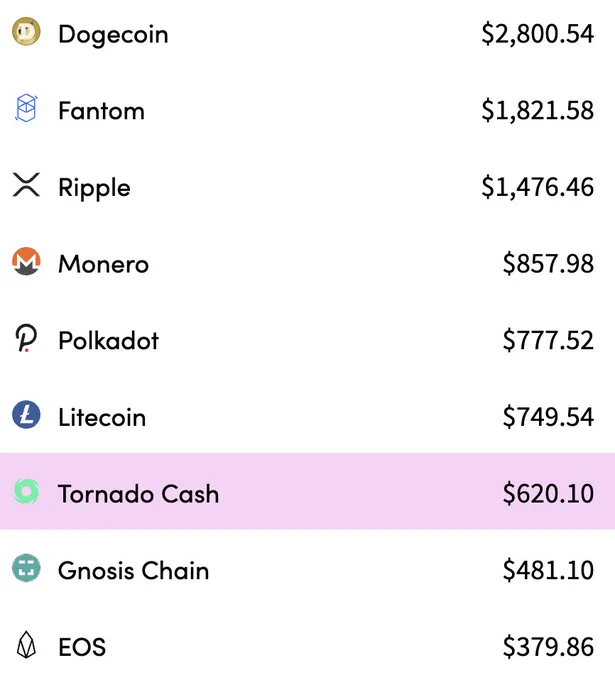615x680 pixels.
Task: Click the $2,800.54 Dogecoin balance
Action: point(537,34)
